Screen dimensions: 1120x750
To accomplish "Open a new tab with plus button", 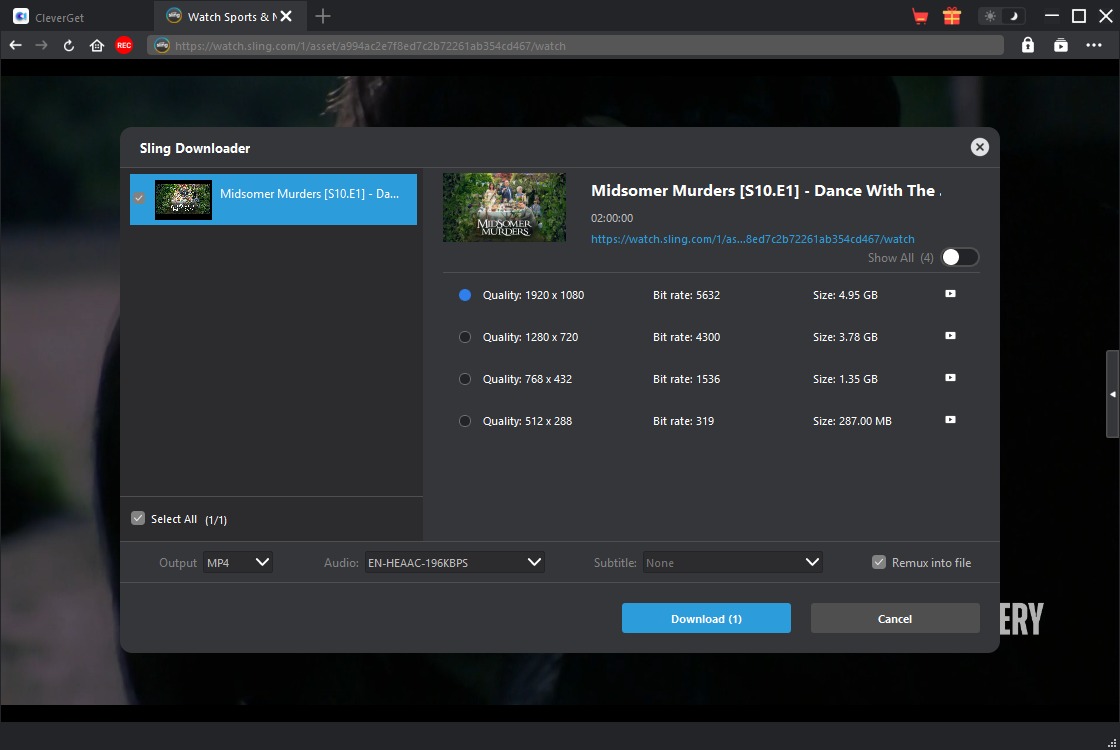I will (x=323, y=16).
